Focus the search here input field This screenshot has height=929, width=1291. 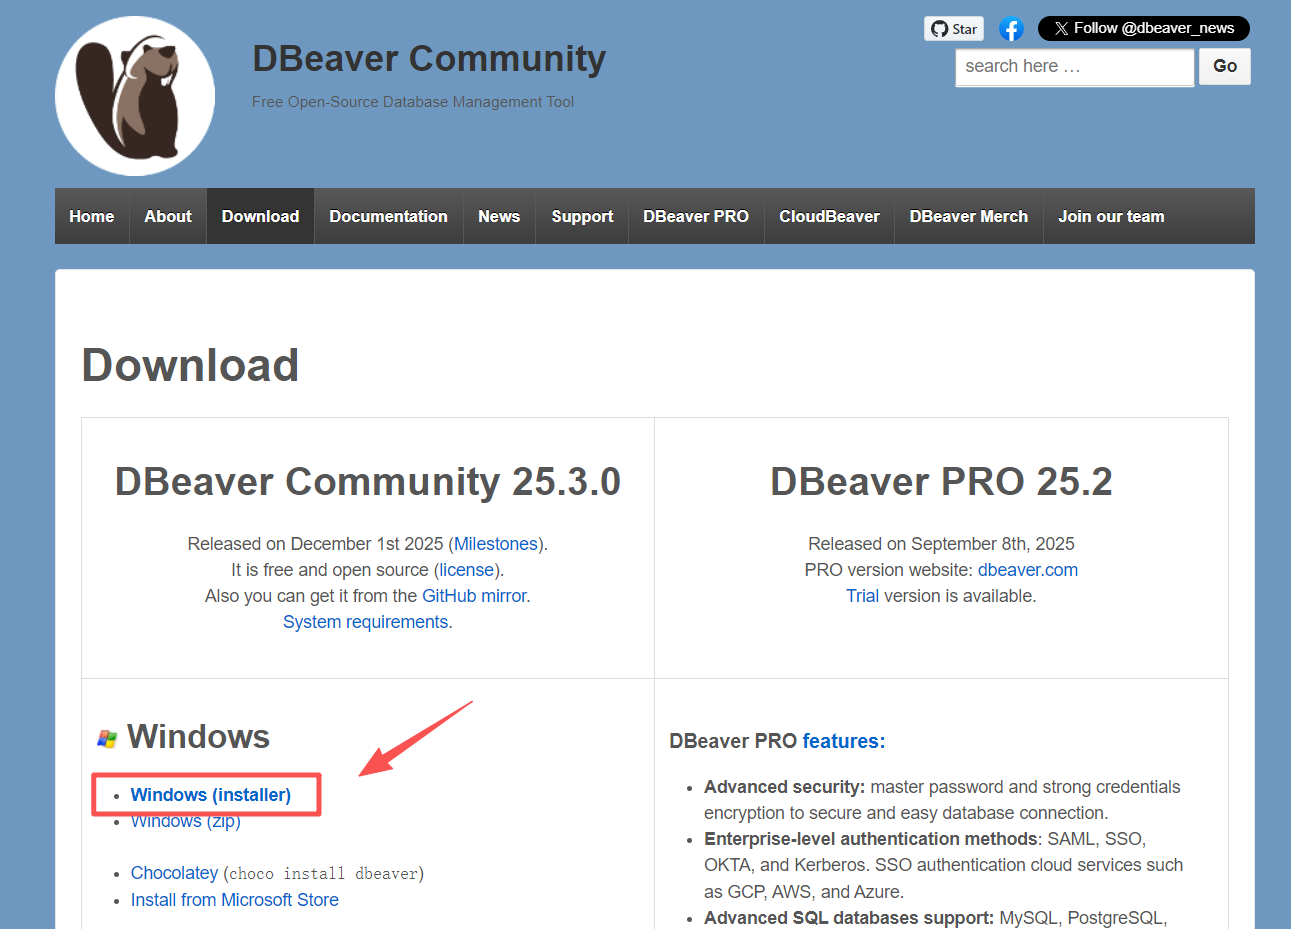(x=1074, y=67)
